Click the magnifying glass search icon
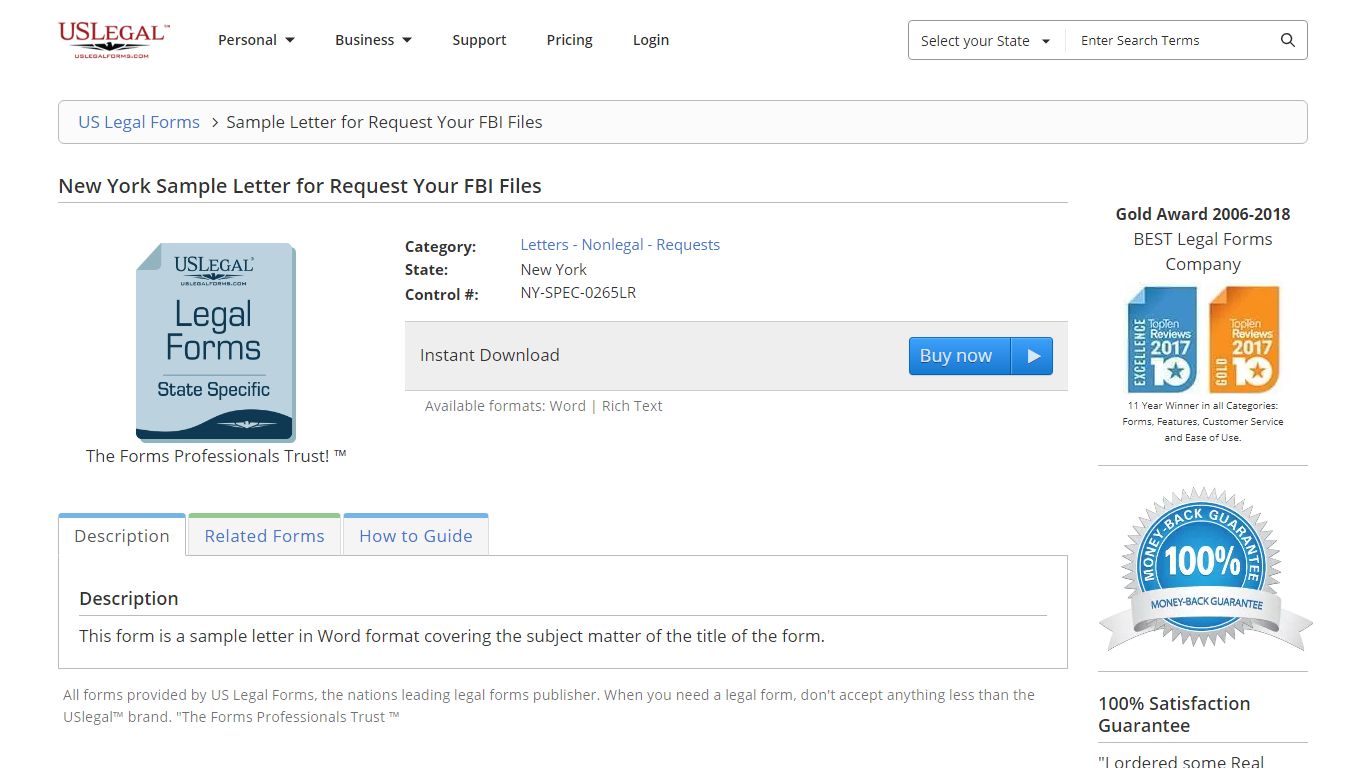Screen dimensions: 1366x768 pyautogui.click(x=1288, y=41)
